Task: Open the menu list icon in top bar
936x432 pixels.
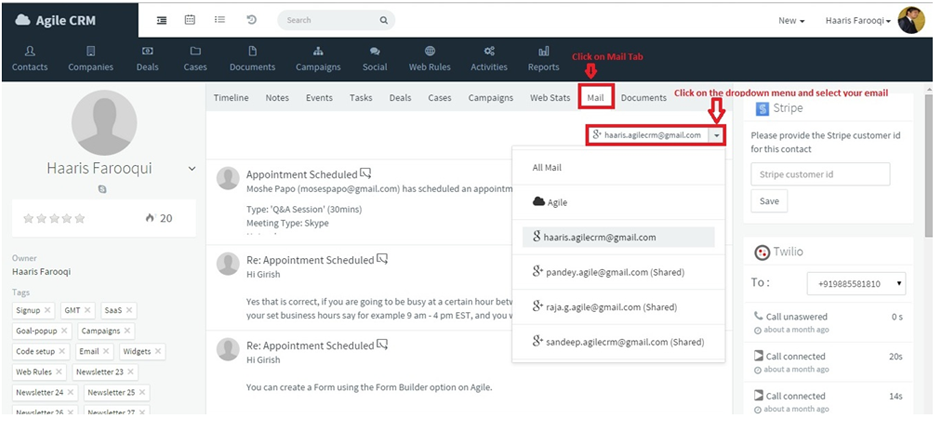Action: (x=162, y=20)
